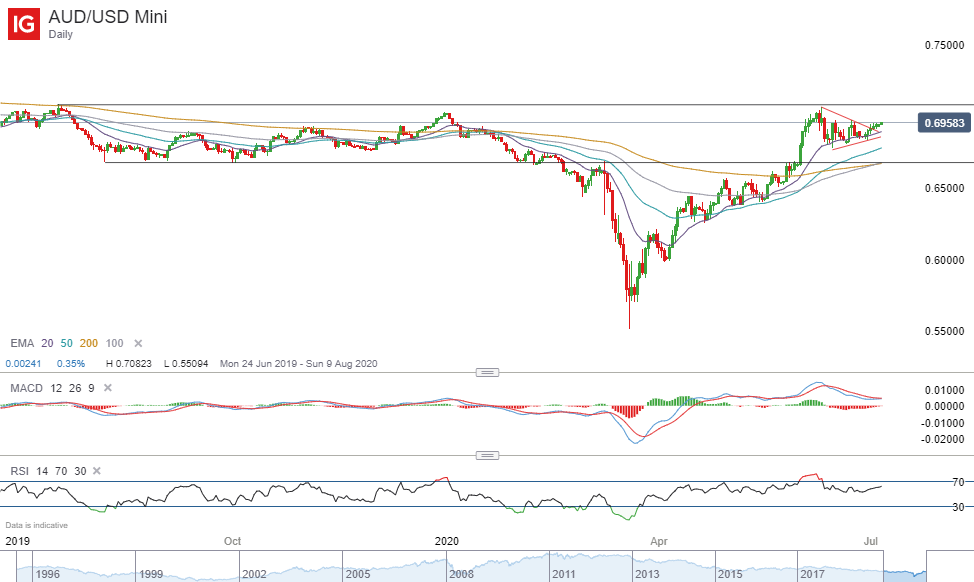Click the Oct label on time axis
The image size is (974, 582).
click(232, 541)
